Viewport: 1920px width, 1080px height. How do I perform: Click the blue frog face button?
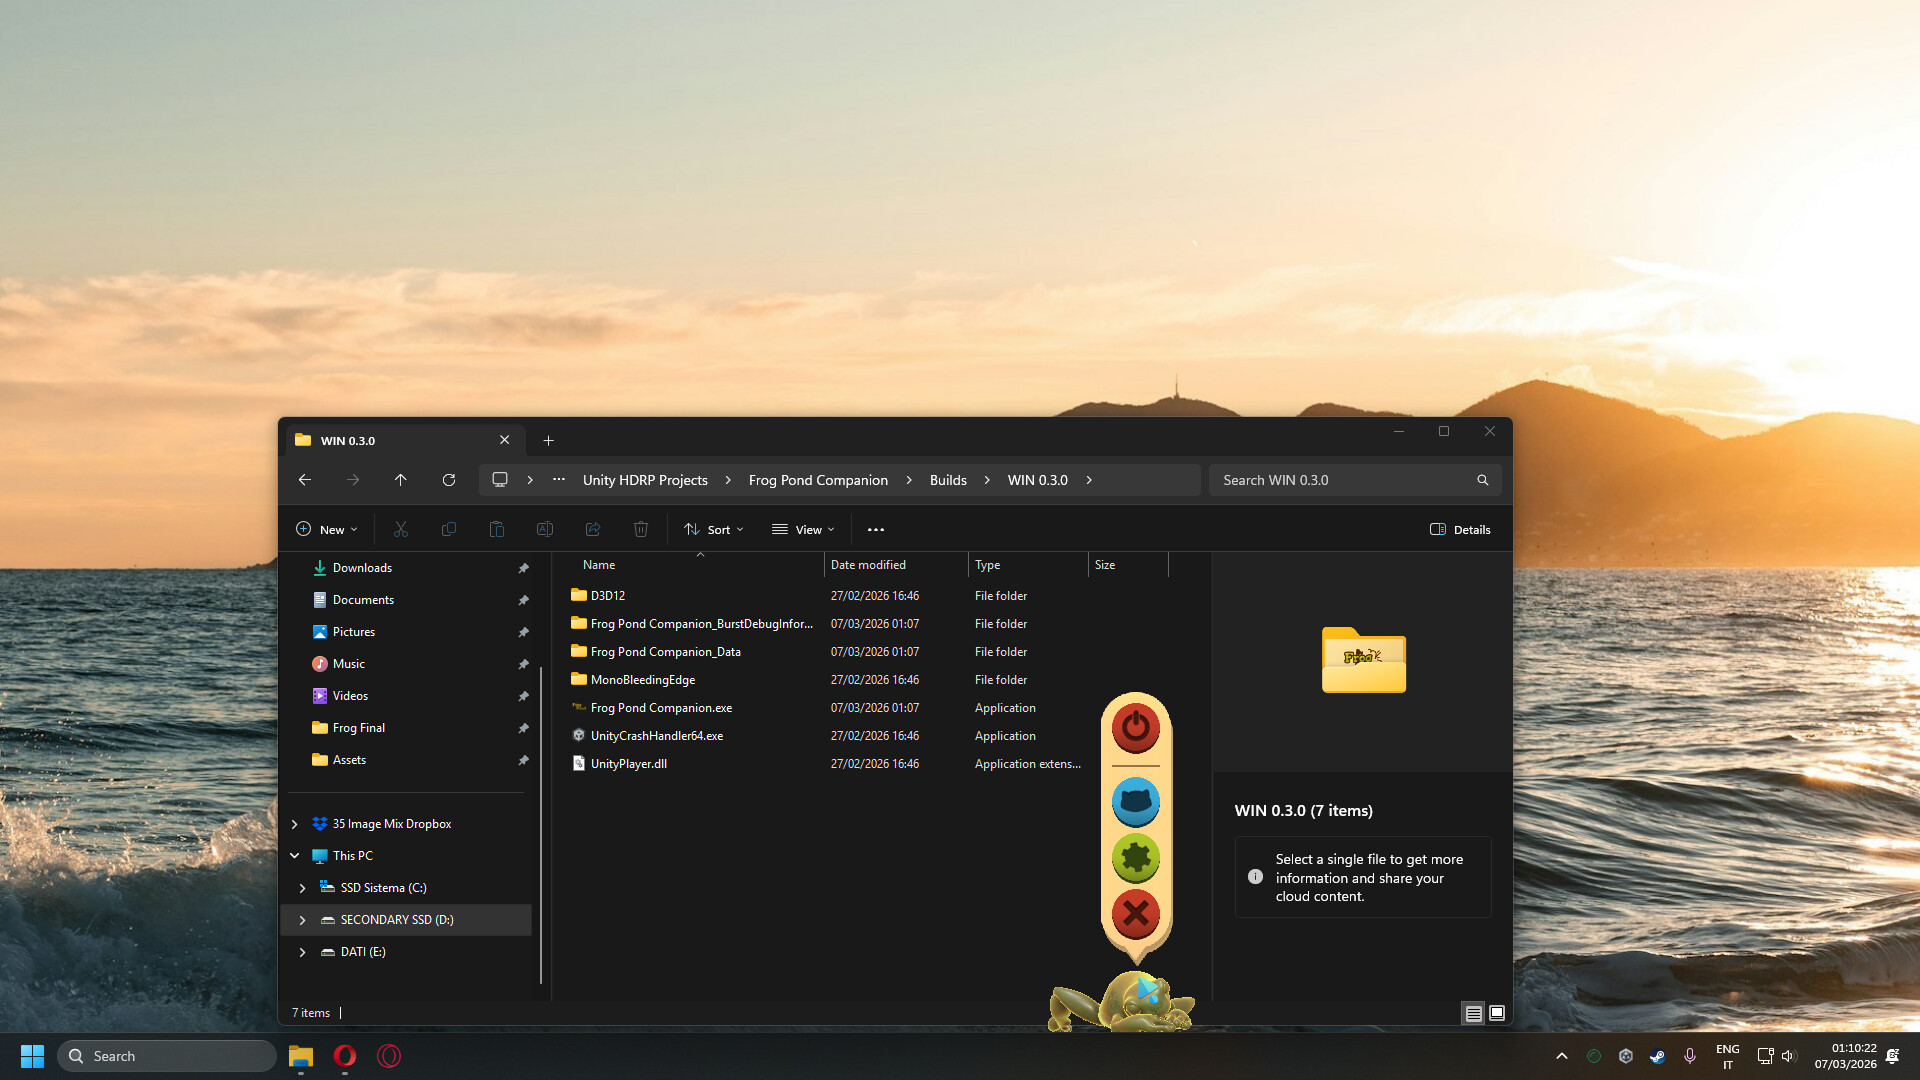coord(1135,801)
